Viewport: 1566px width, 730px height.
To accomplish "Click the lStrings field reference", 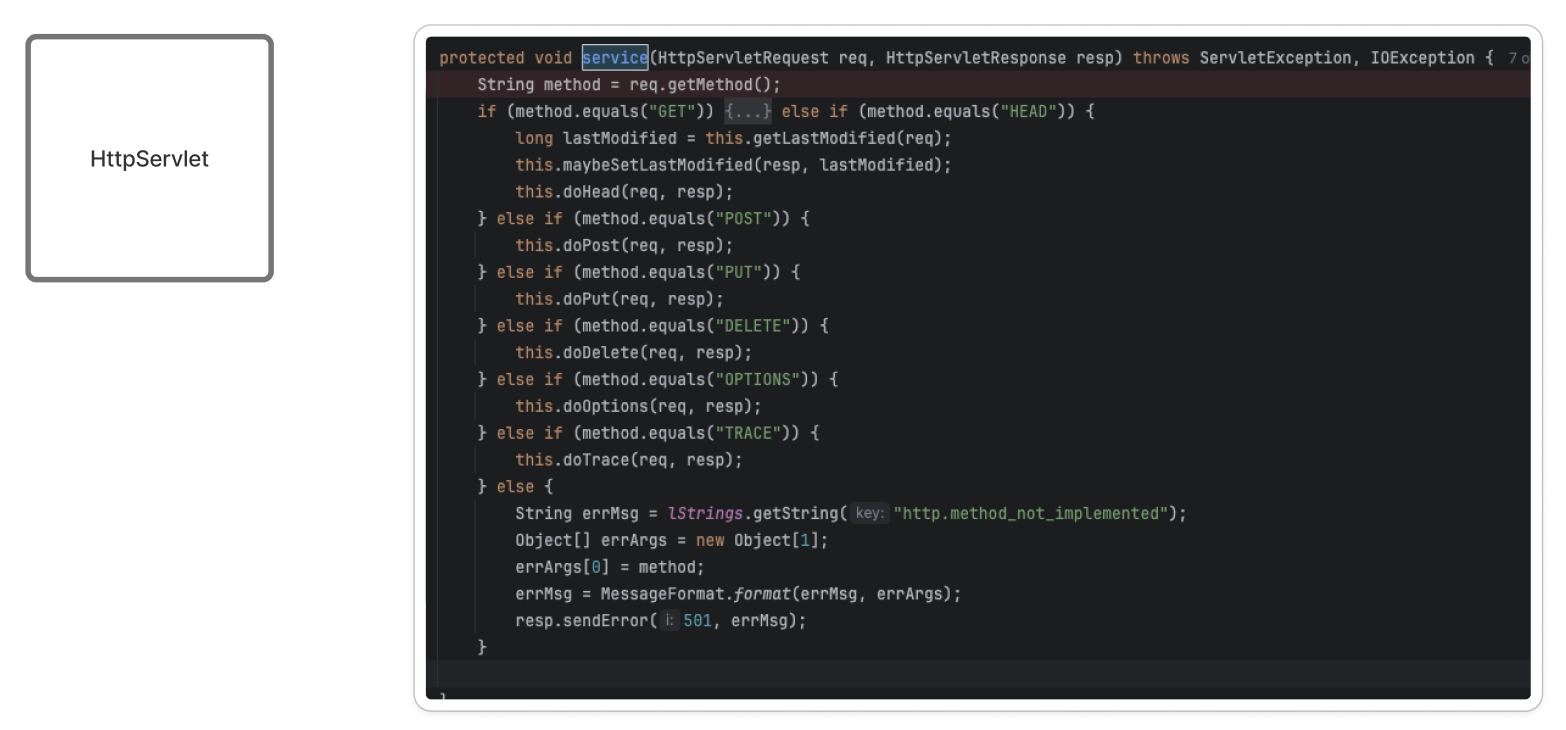I will click(x=705, y=513).
